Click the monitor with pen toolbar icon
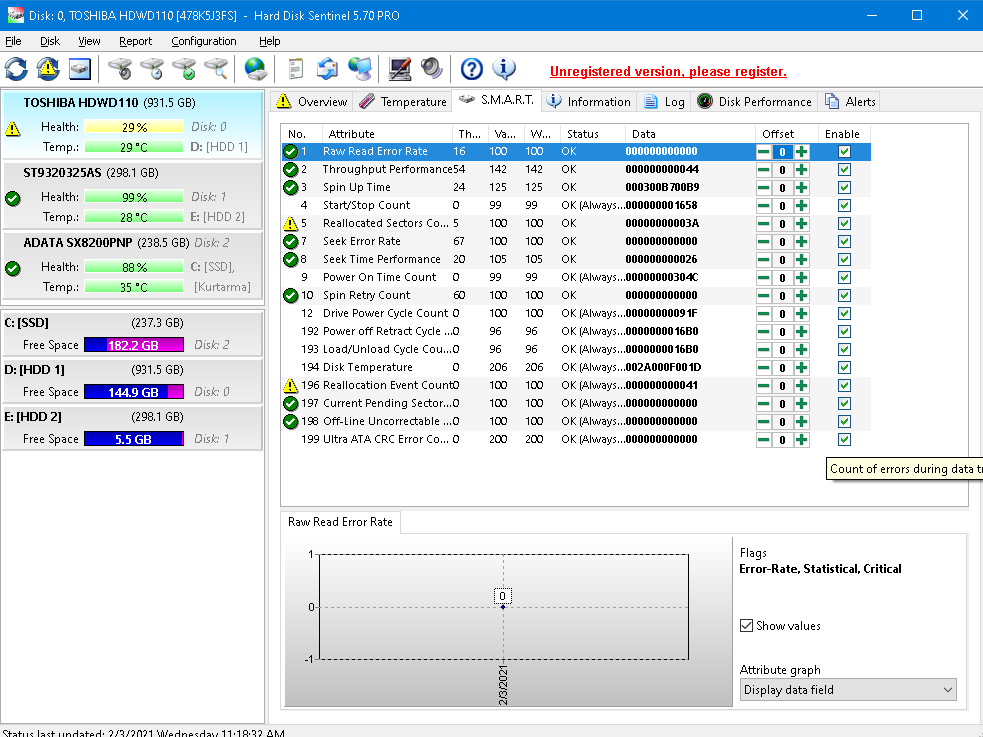 pyautogui.click(x=400, y=69)
